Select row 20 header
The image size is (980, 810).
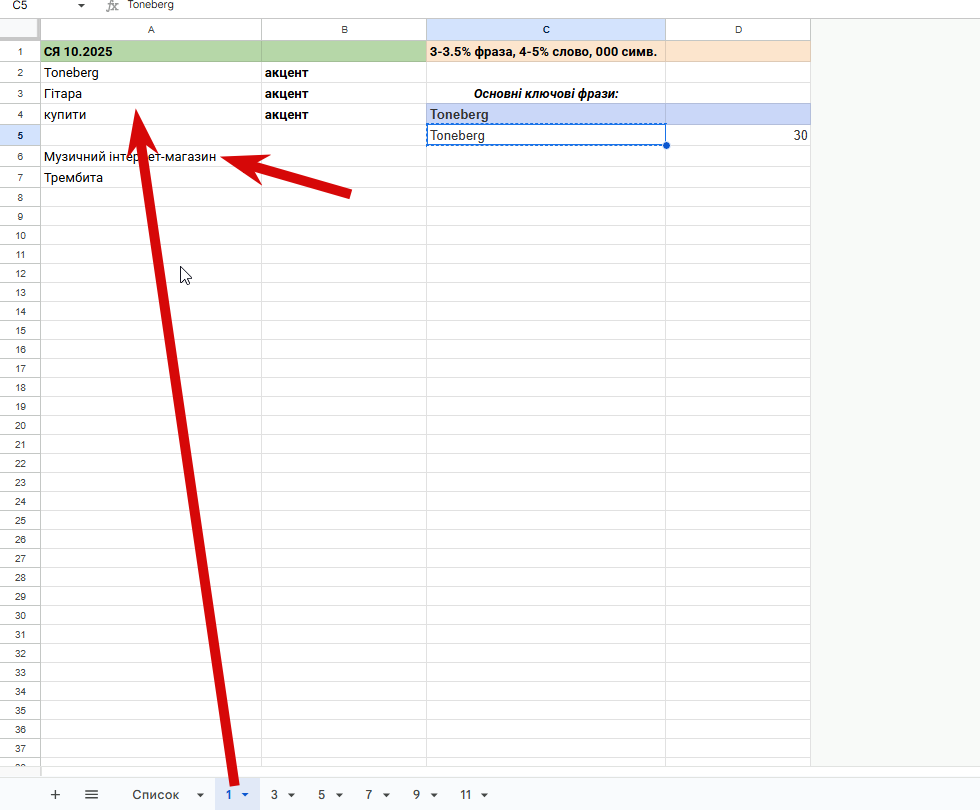tap(20, 426)
